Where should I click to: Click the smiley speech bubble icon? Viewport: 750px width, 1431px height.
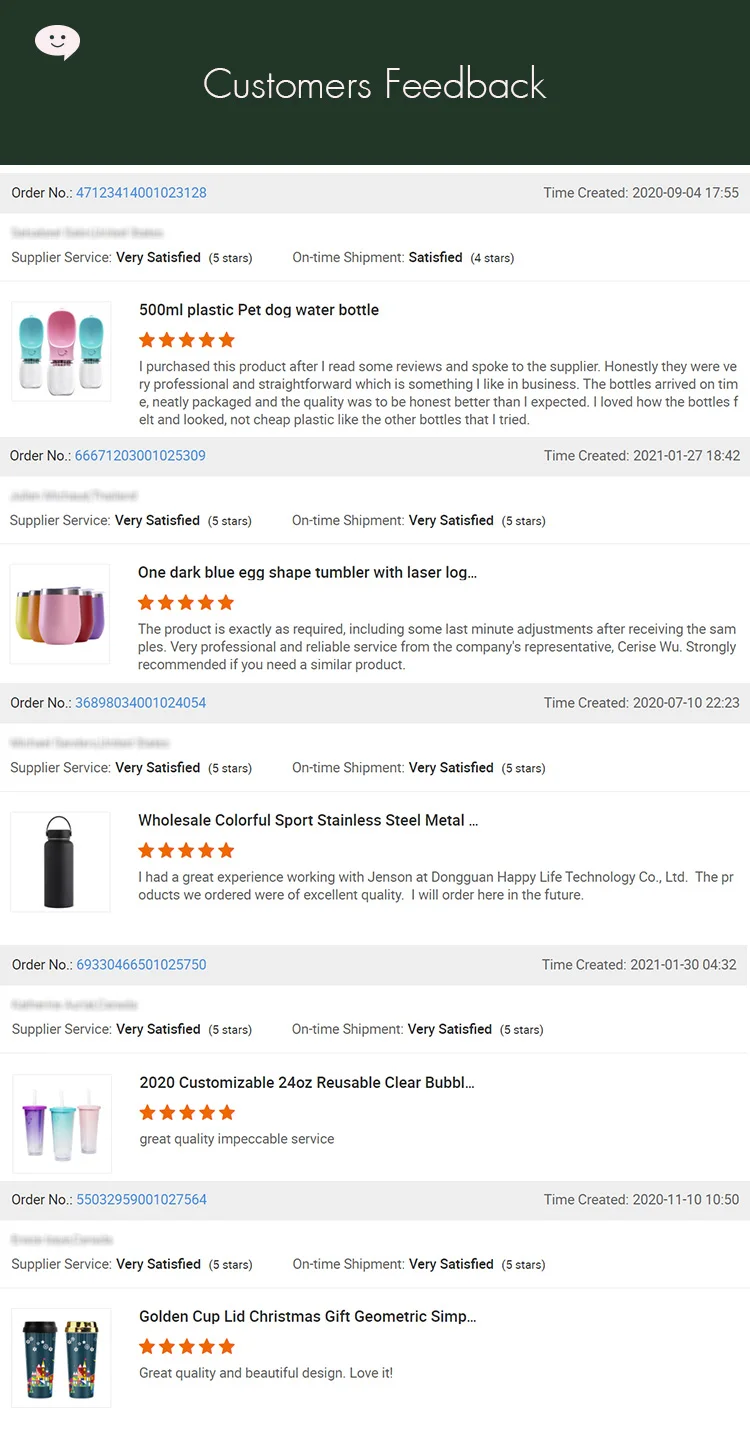pyautogui.click(x=57, y=42)
